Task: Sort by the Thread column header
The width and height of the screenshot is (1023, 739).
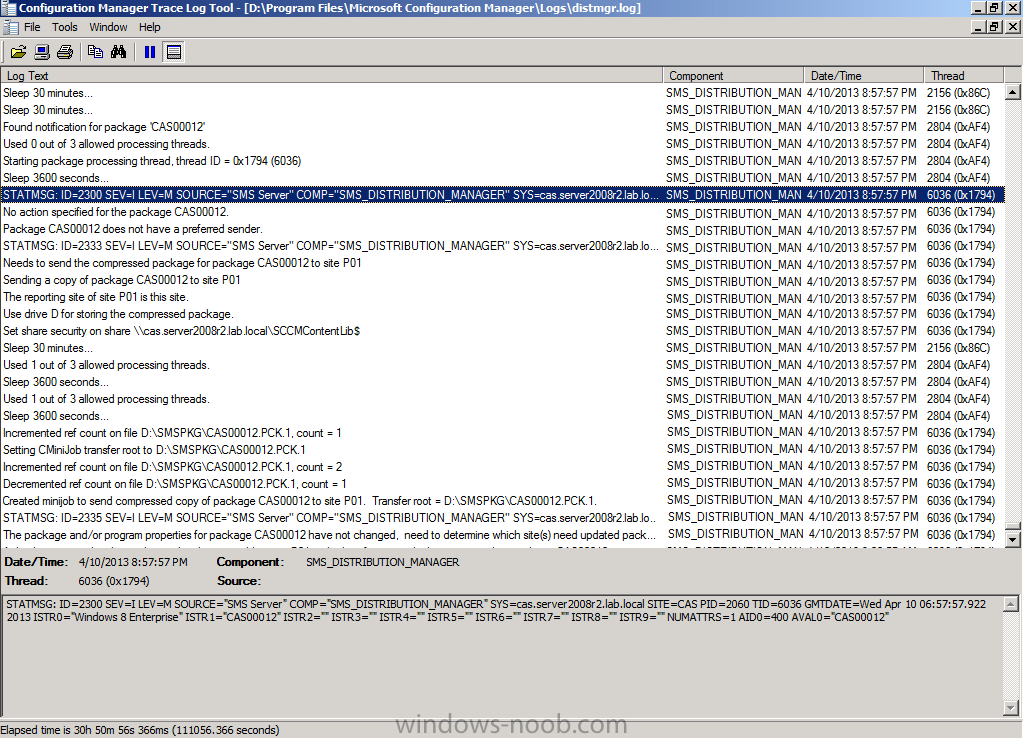Action: (964, 76)
